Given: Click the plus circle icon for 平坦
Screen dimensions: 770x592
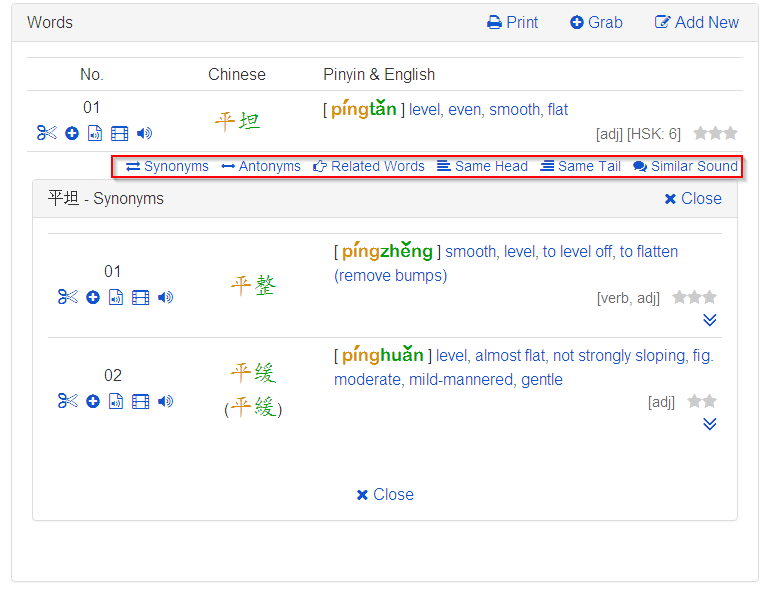Looking at the screenshot, I should tap(72, 133).
